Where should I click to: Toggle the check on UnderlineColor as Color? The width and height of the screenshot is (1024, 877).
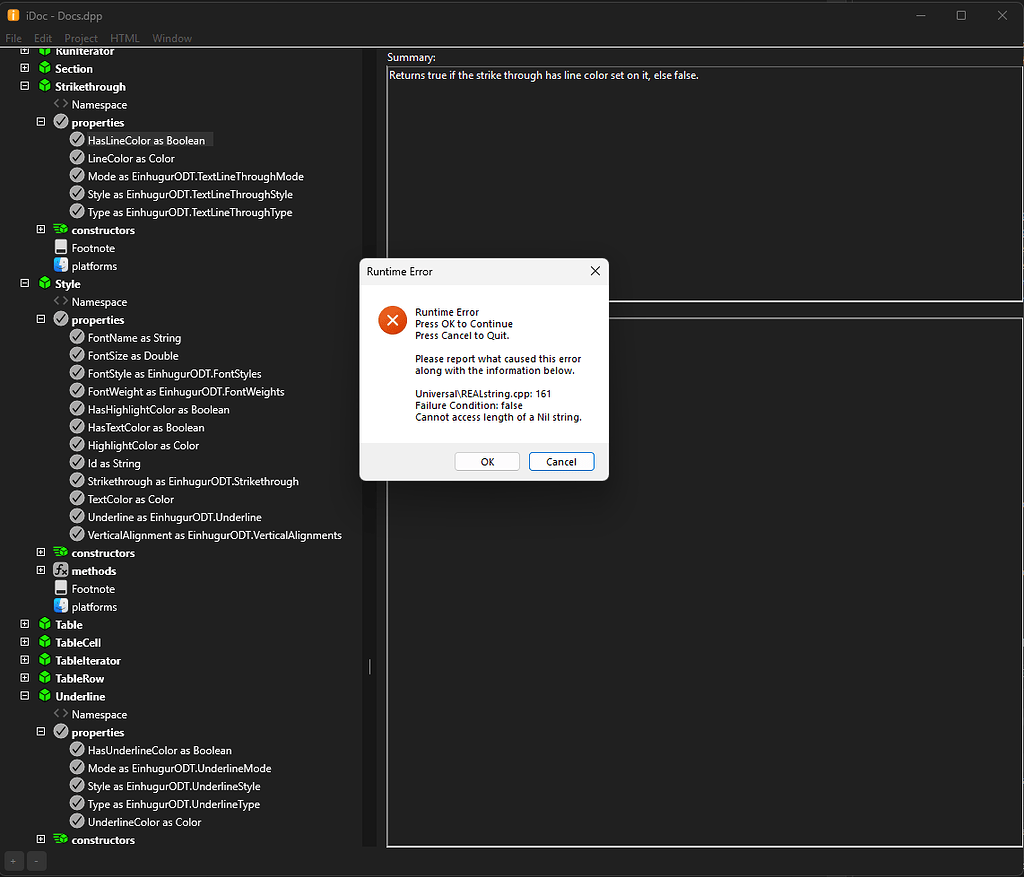[x=78, y=822]
